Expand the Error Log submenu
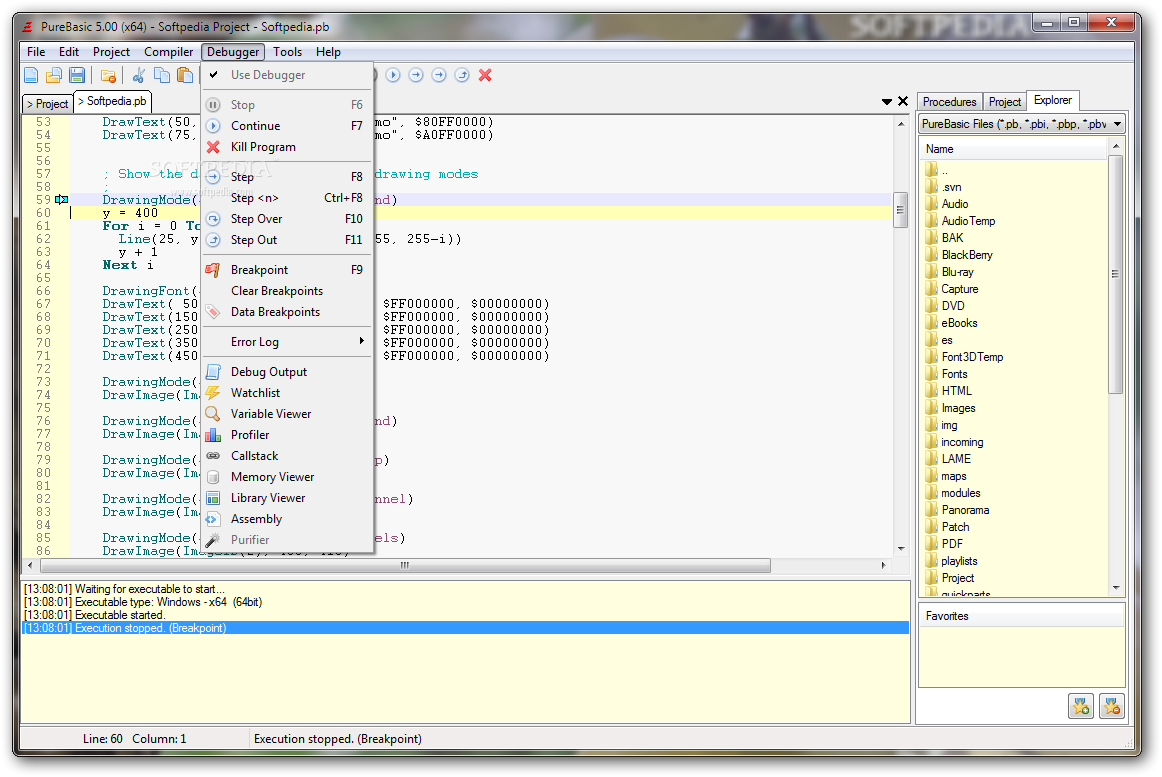Screen dimensions: 1162x777 point(288,342)
